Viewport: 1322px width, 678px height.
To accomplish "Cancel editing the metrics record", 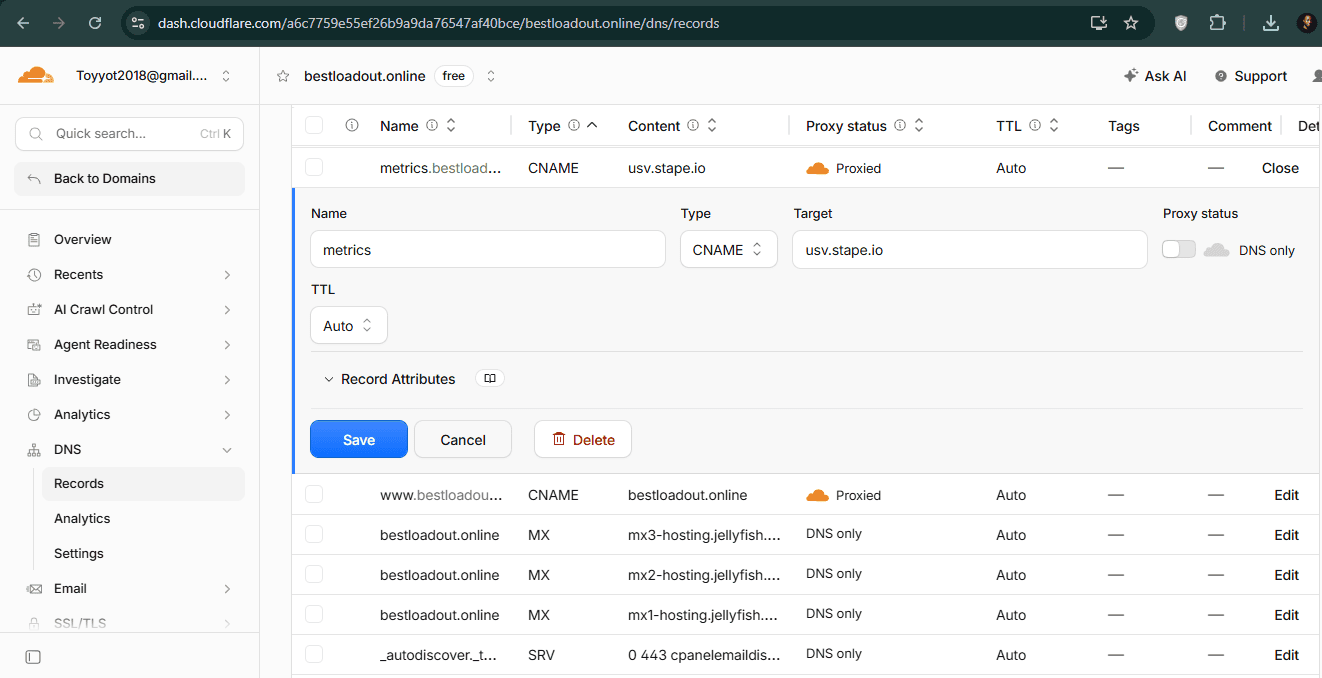I will tap(463, 439).
